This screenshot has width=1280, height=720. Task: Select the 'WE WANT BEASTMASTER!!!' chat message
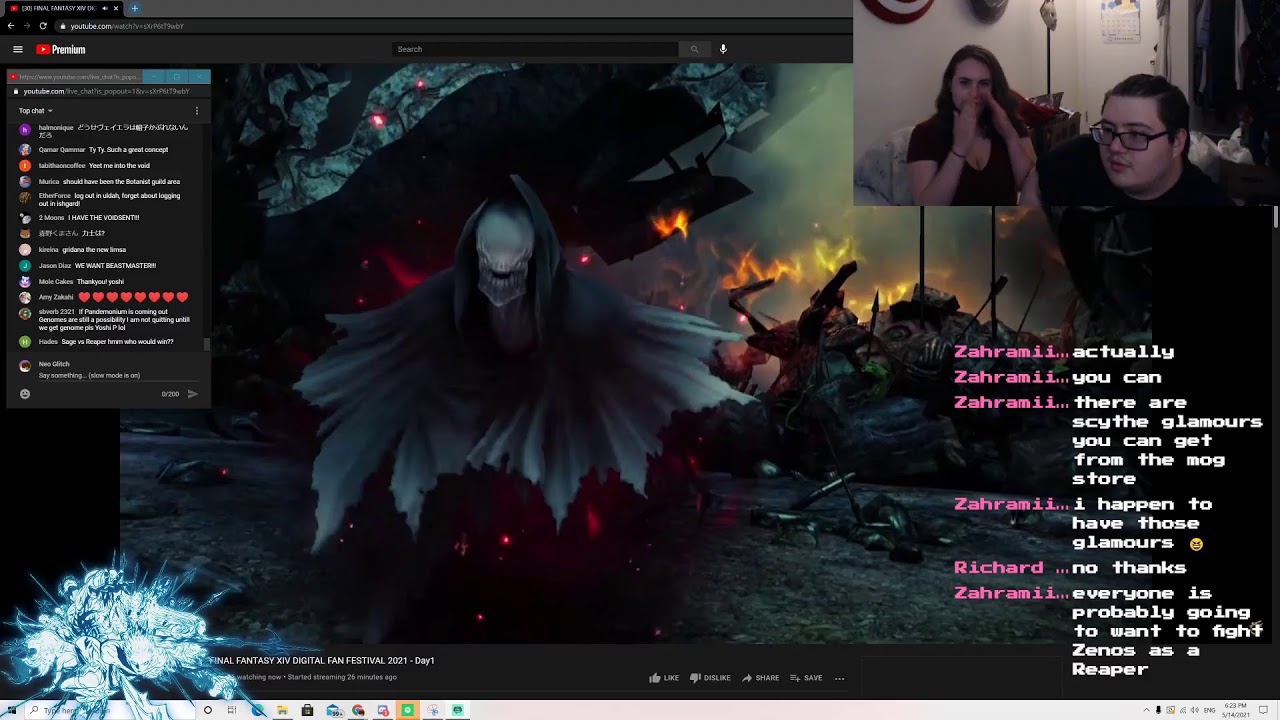tap(115, 266)
